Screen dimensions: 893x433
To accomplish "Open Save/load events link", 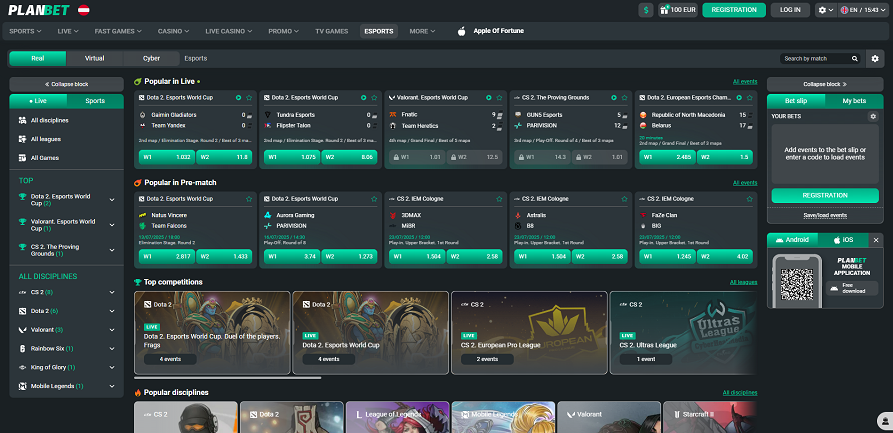I will [825, 215].
